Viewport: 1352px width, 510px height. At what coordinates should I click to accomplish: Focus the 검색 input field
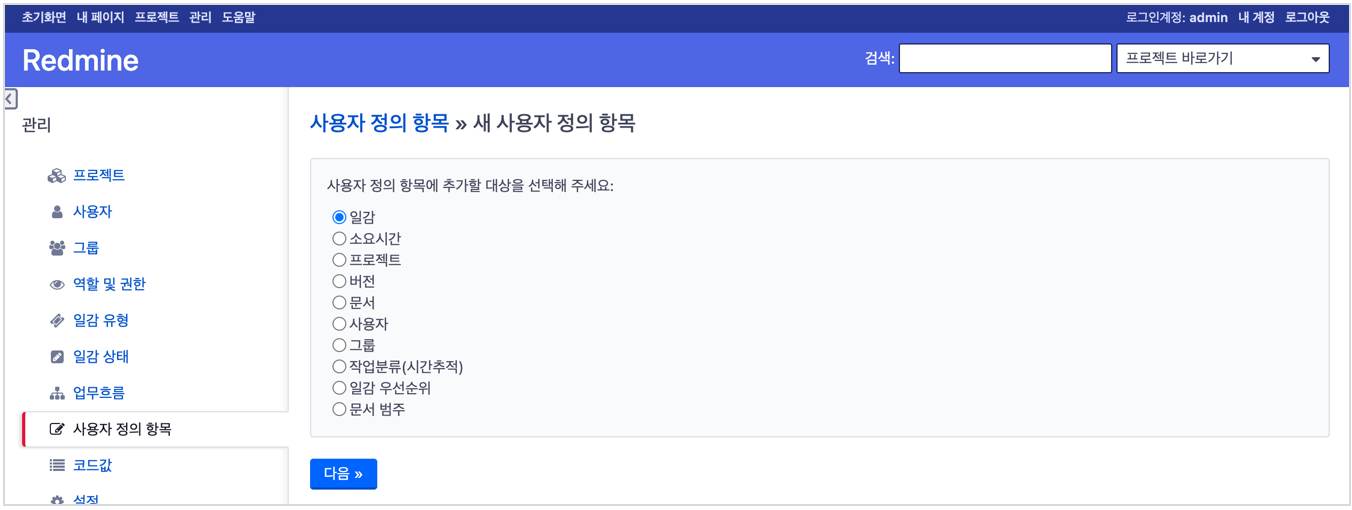pyautogui.click(x=1005, y=59)
